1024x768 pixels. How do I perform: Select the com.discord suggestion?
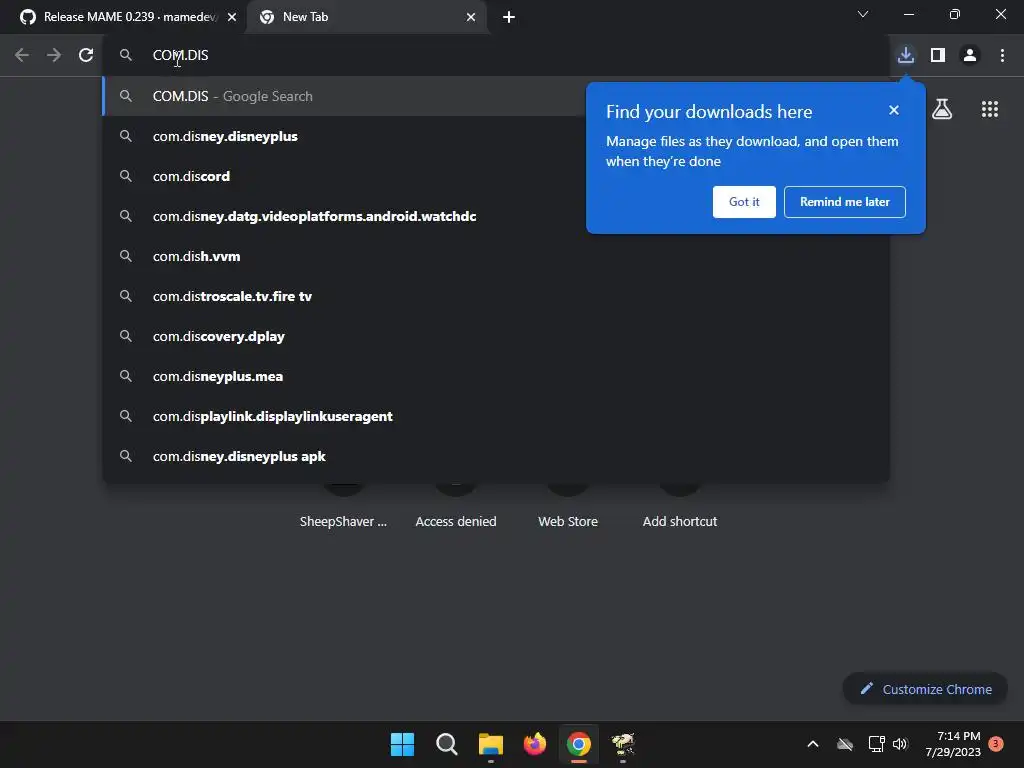pyautogui.click(x=496, y=176)
